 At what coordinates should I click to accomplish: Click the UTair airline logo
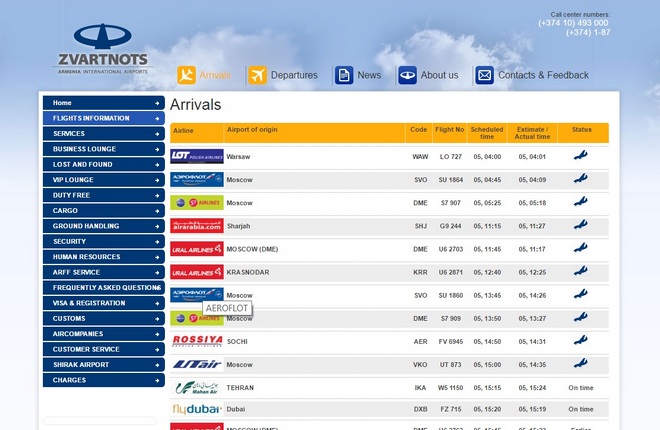pyautogui.click(x=197, y=364)
